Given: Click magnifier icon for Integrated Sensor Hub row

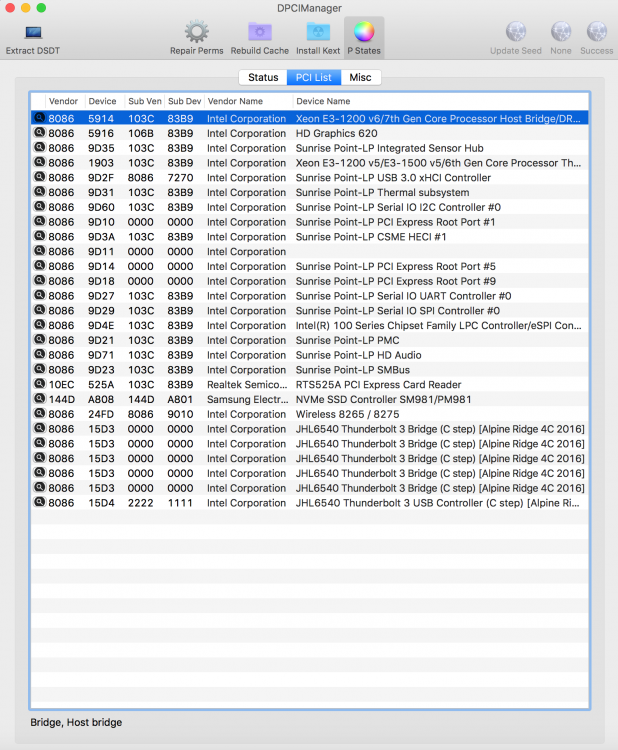Looking at the screenshot, I should point(39,148).
